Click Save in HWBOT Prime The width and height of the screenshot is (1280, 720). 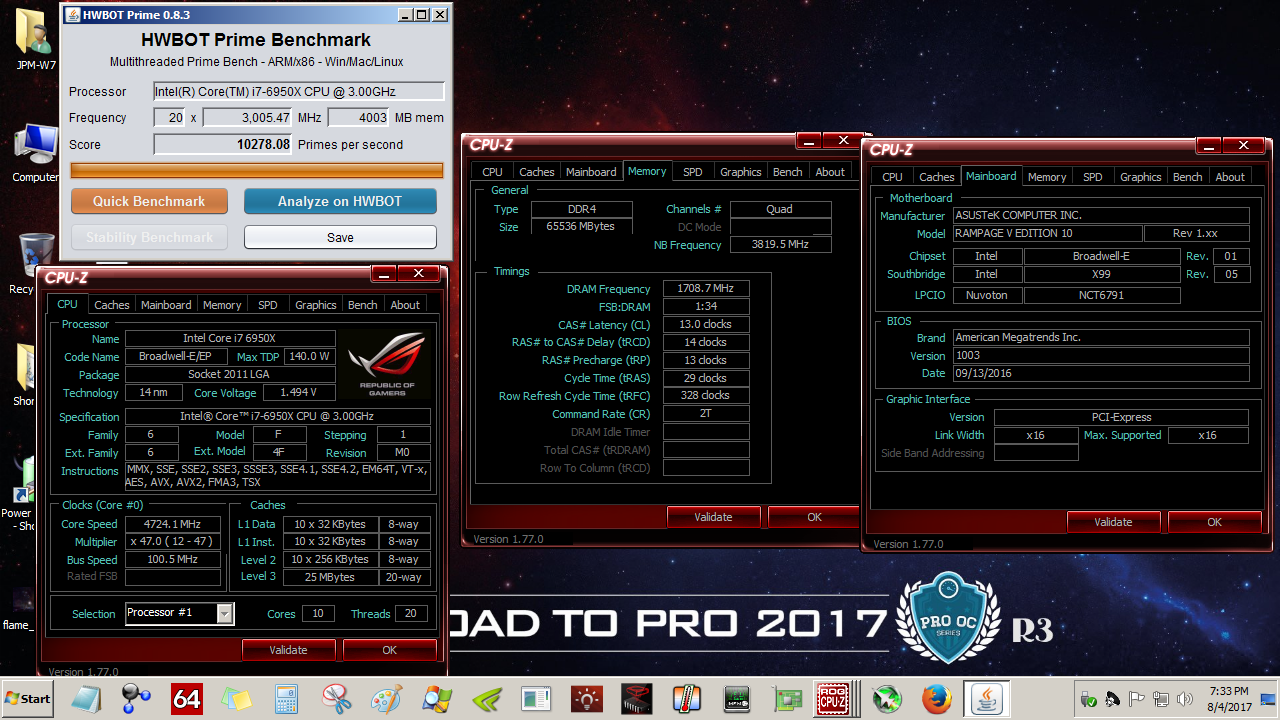point(340,237)
